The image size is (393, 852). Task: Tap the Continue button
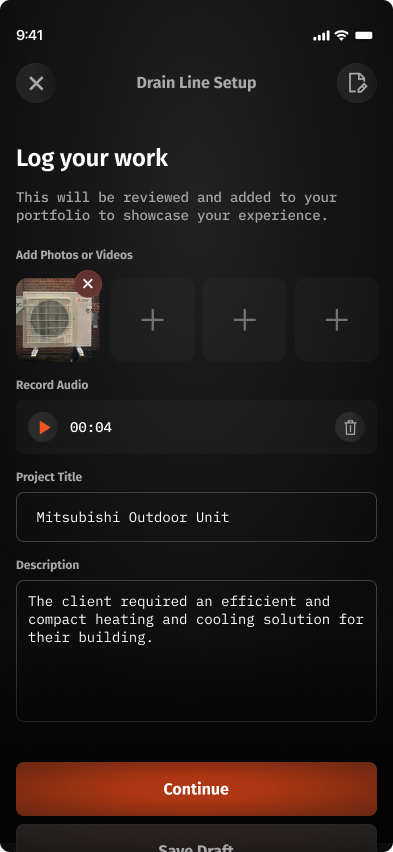(x=196, y=789)
